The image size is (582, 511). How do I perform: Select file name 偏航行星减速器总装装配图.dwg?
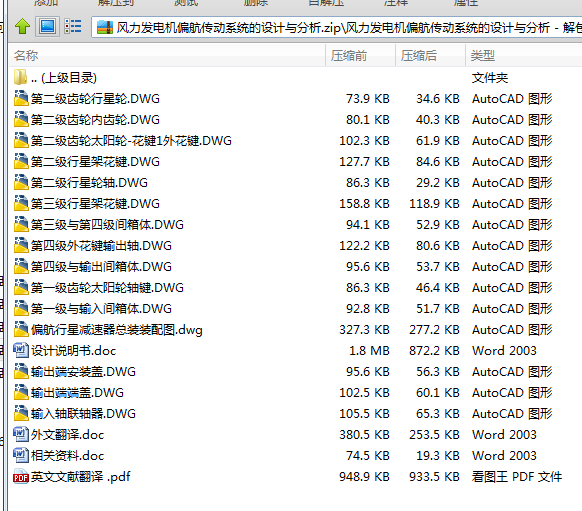click(117, 330)
